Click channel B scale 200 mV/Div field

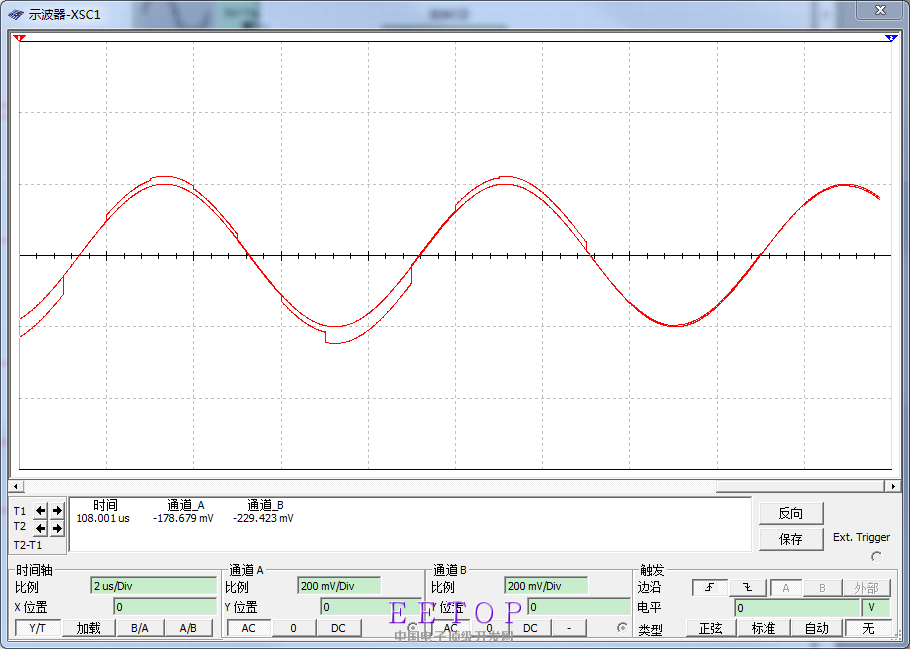click(x=546, y=586)
